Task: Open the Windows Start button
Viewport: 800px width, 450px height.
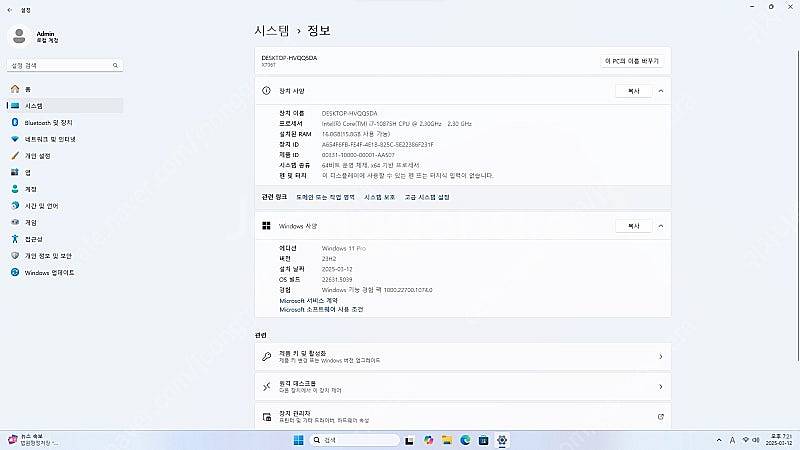Action: (x=299, y=440)
